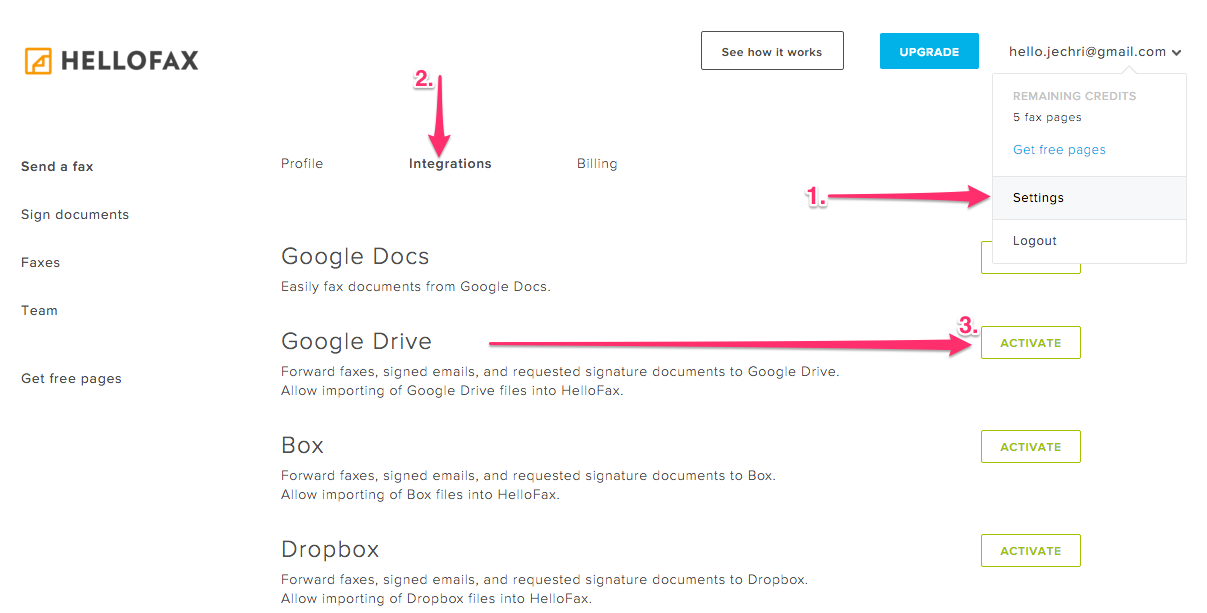The width and height of the screenshot is (1207, 613).
Task: Activate the Google Drive integration
Action: (x=1030, y=342)
